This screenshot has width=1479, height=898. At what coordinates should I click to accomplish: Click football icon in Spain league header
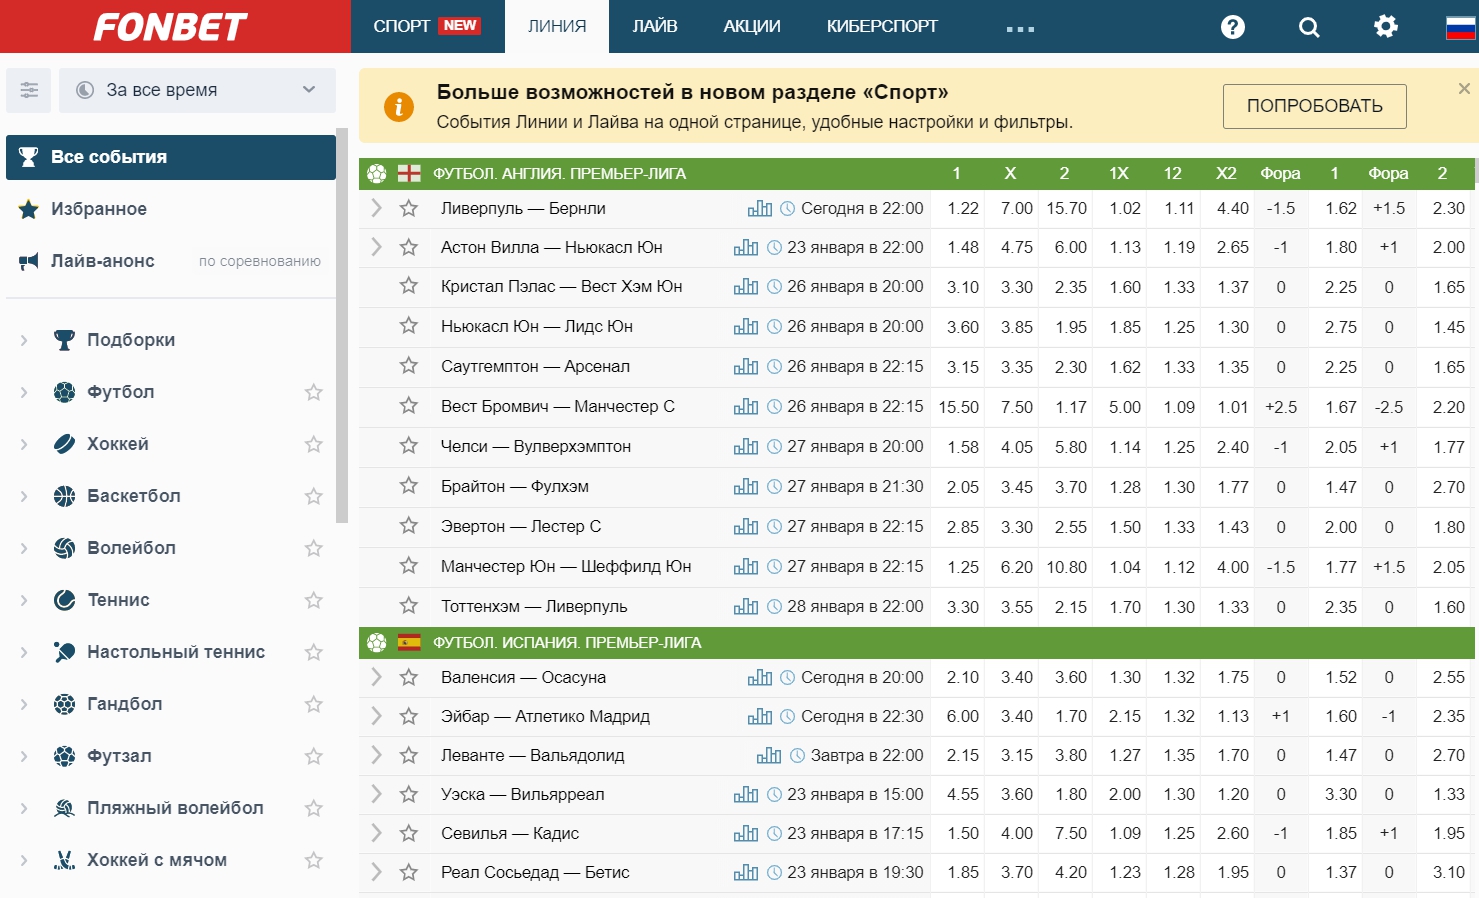[377, 643]
